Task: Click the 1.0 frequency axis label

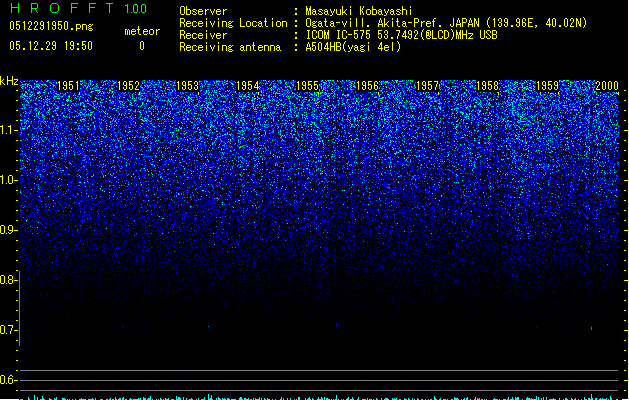Action: click(x=8, y=180)
